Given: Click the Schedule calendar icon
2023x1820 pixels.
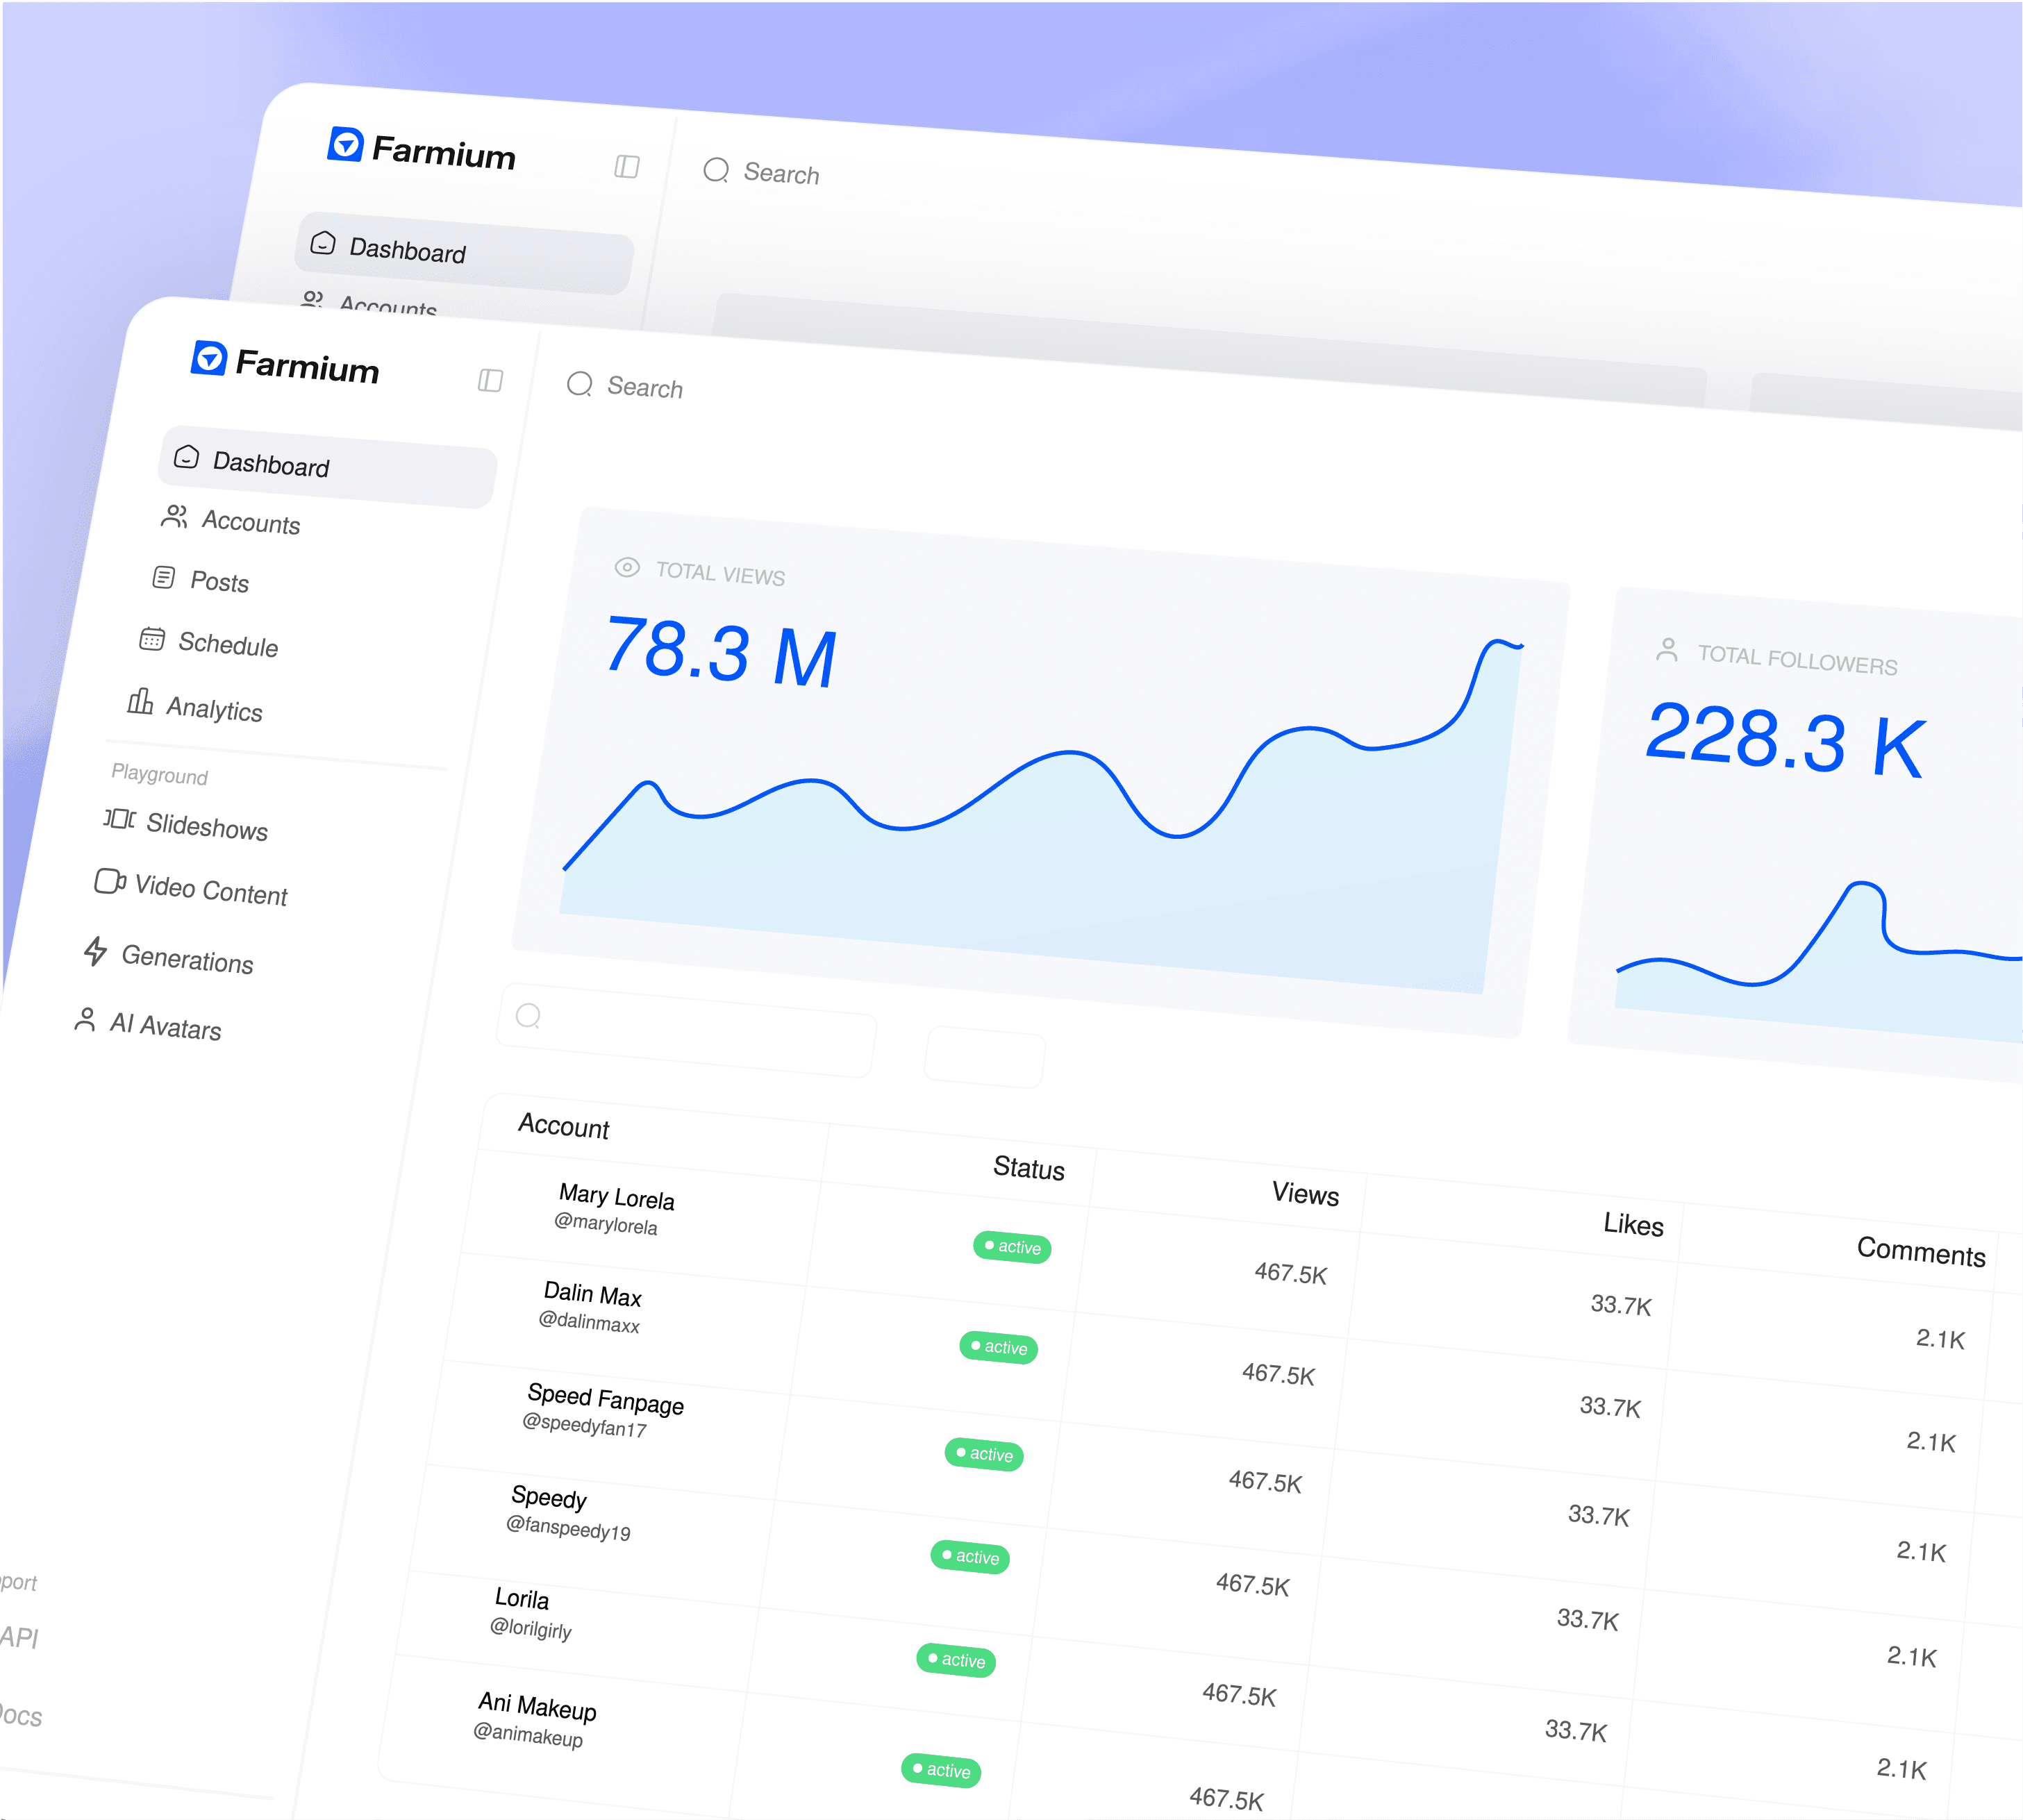Looking at the screenshot, I should click(x=152, y=639).
